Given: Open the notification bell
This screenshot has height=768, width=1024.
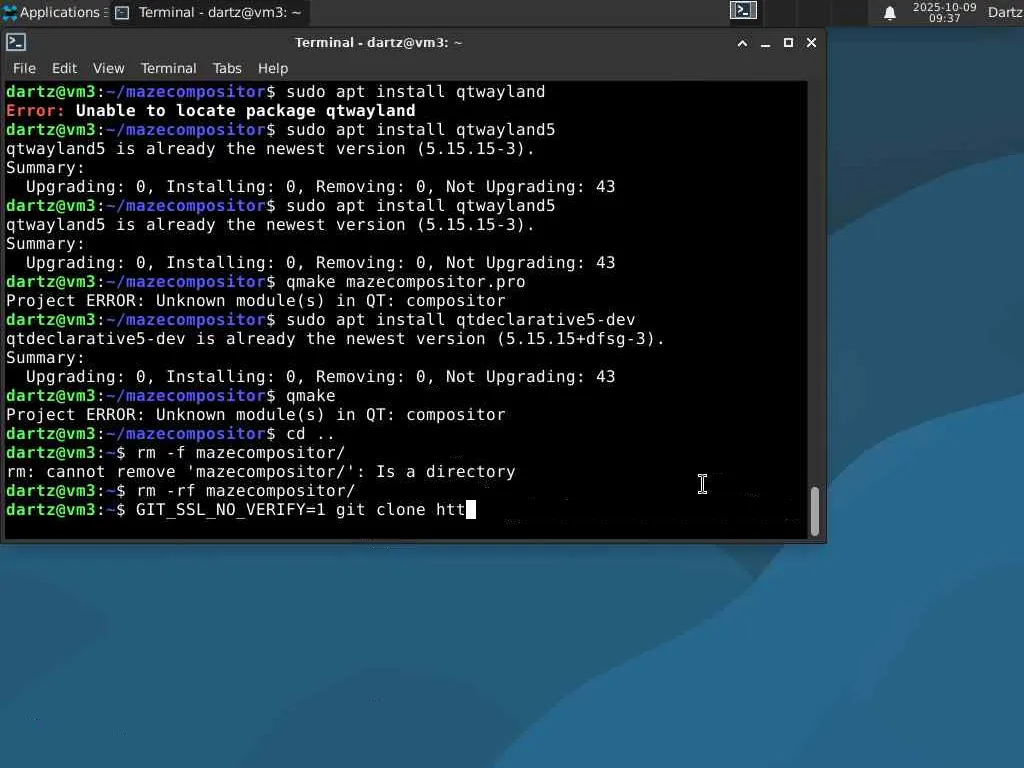Looking at the screenshot, I should pyautogui.click(x=889, y=13).
